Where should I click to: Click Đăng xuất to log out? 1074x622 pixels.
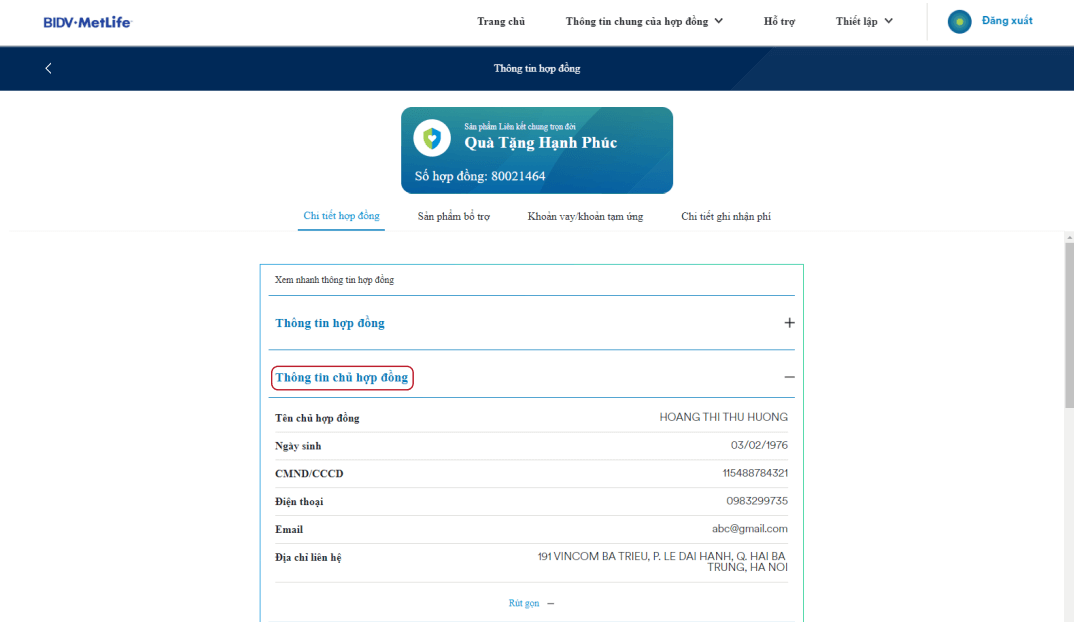coord(1007,21)
